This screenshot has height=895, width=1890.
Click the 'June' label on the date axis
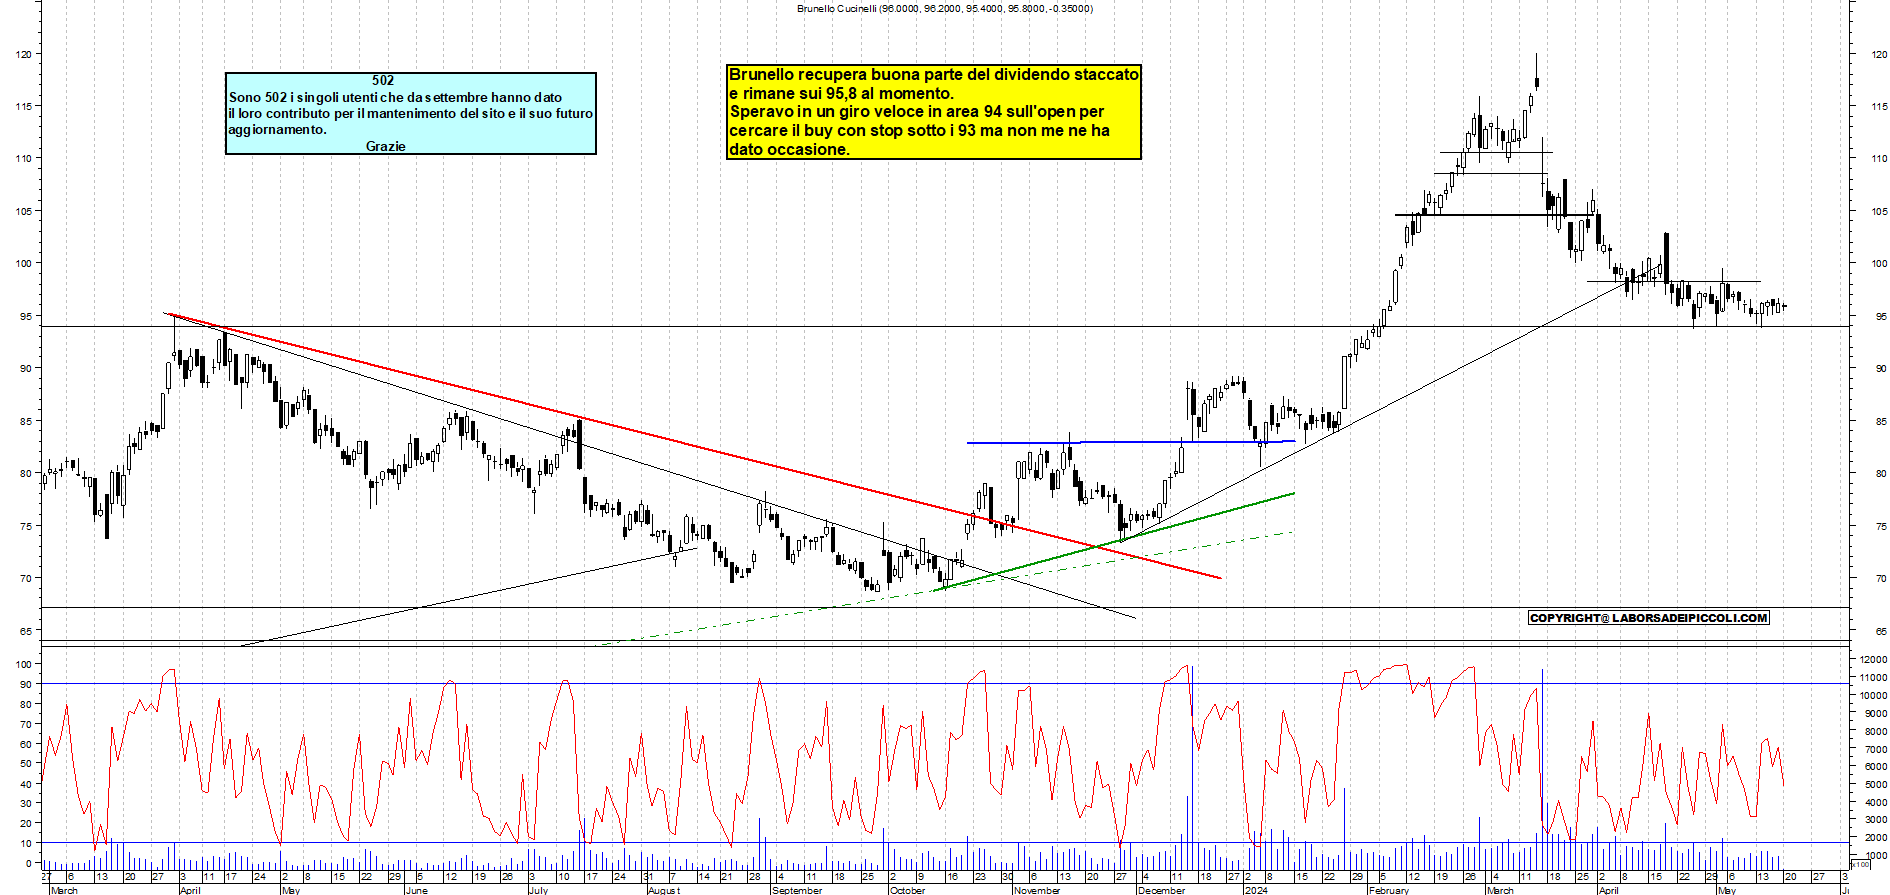pos(418,890)
